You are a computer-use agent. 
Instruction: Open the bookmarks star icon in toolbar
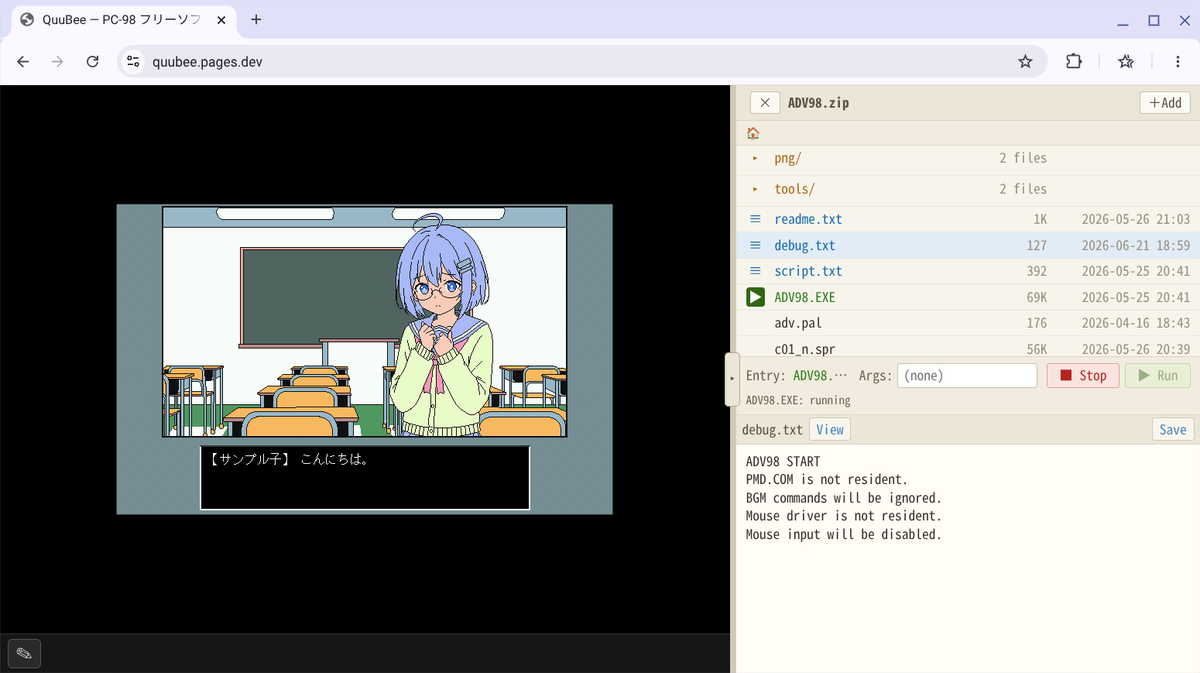pos(1126,62)
